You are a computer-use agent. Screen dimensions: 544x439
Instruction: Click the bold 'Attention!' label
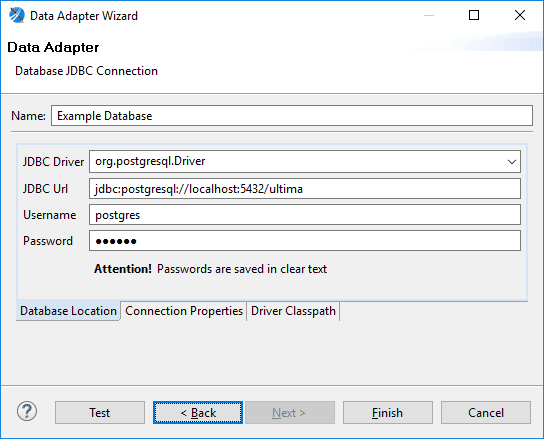(x=123, y=269)
